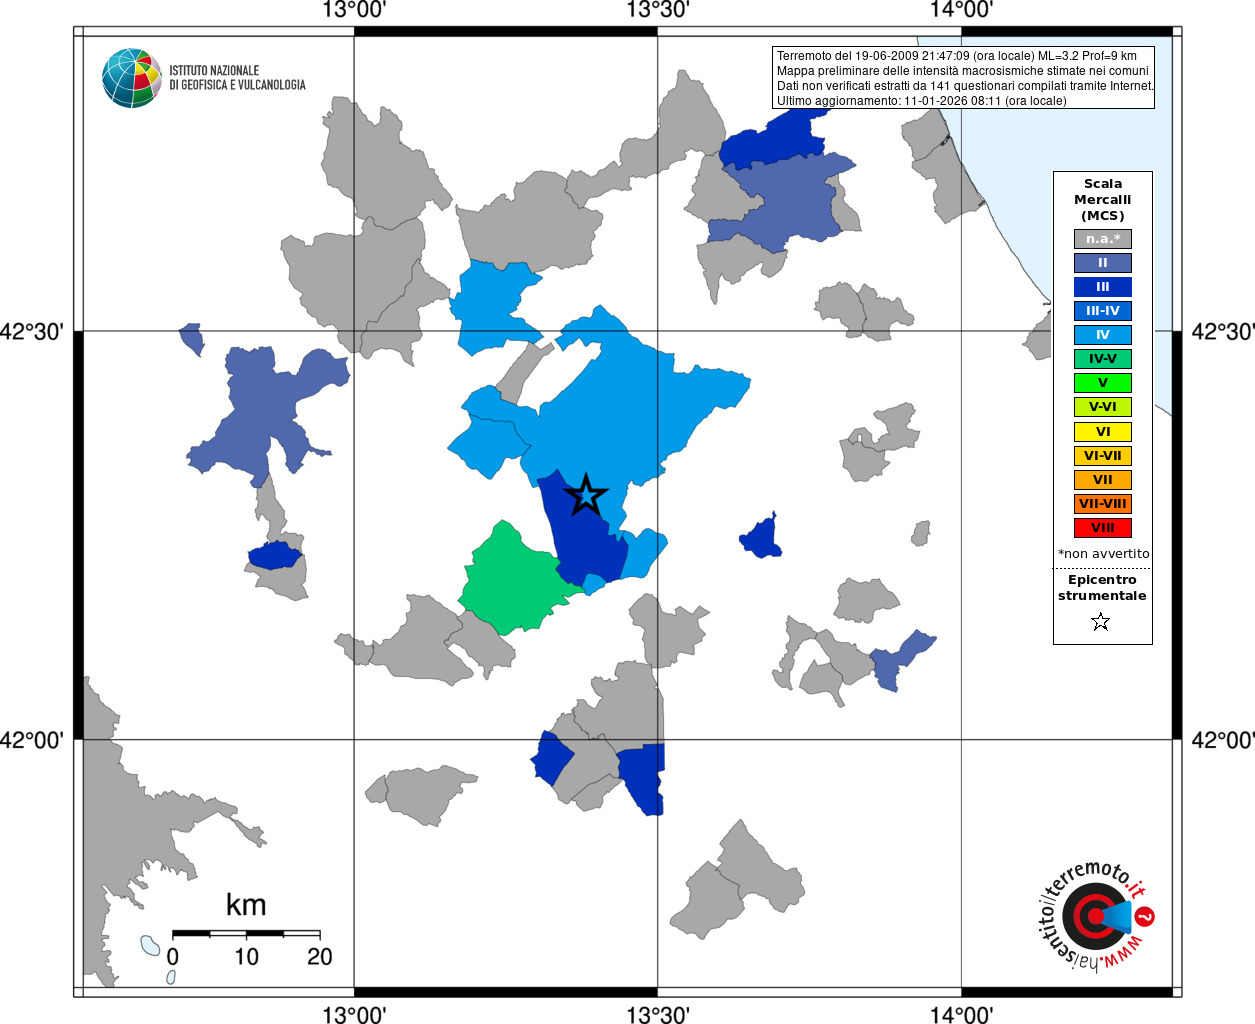This screenshot has height=1024, width=1255.
Task: Select the IV-V green legend swatch
Action: coord(1103,359)
